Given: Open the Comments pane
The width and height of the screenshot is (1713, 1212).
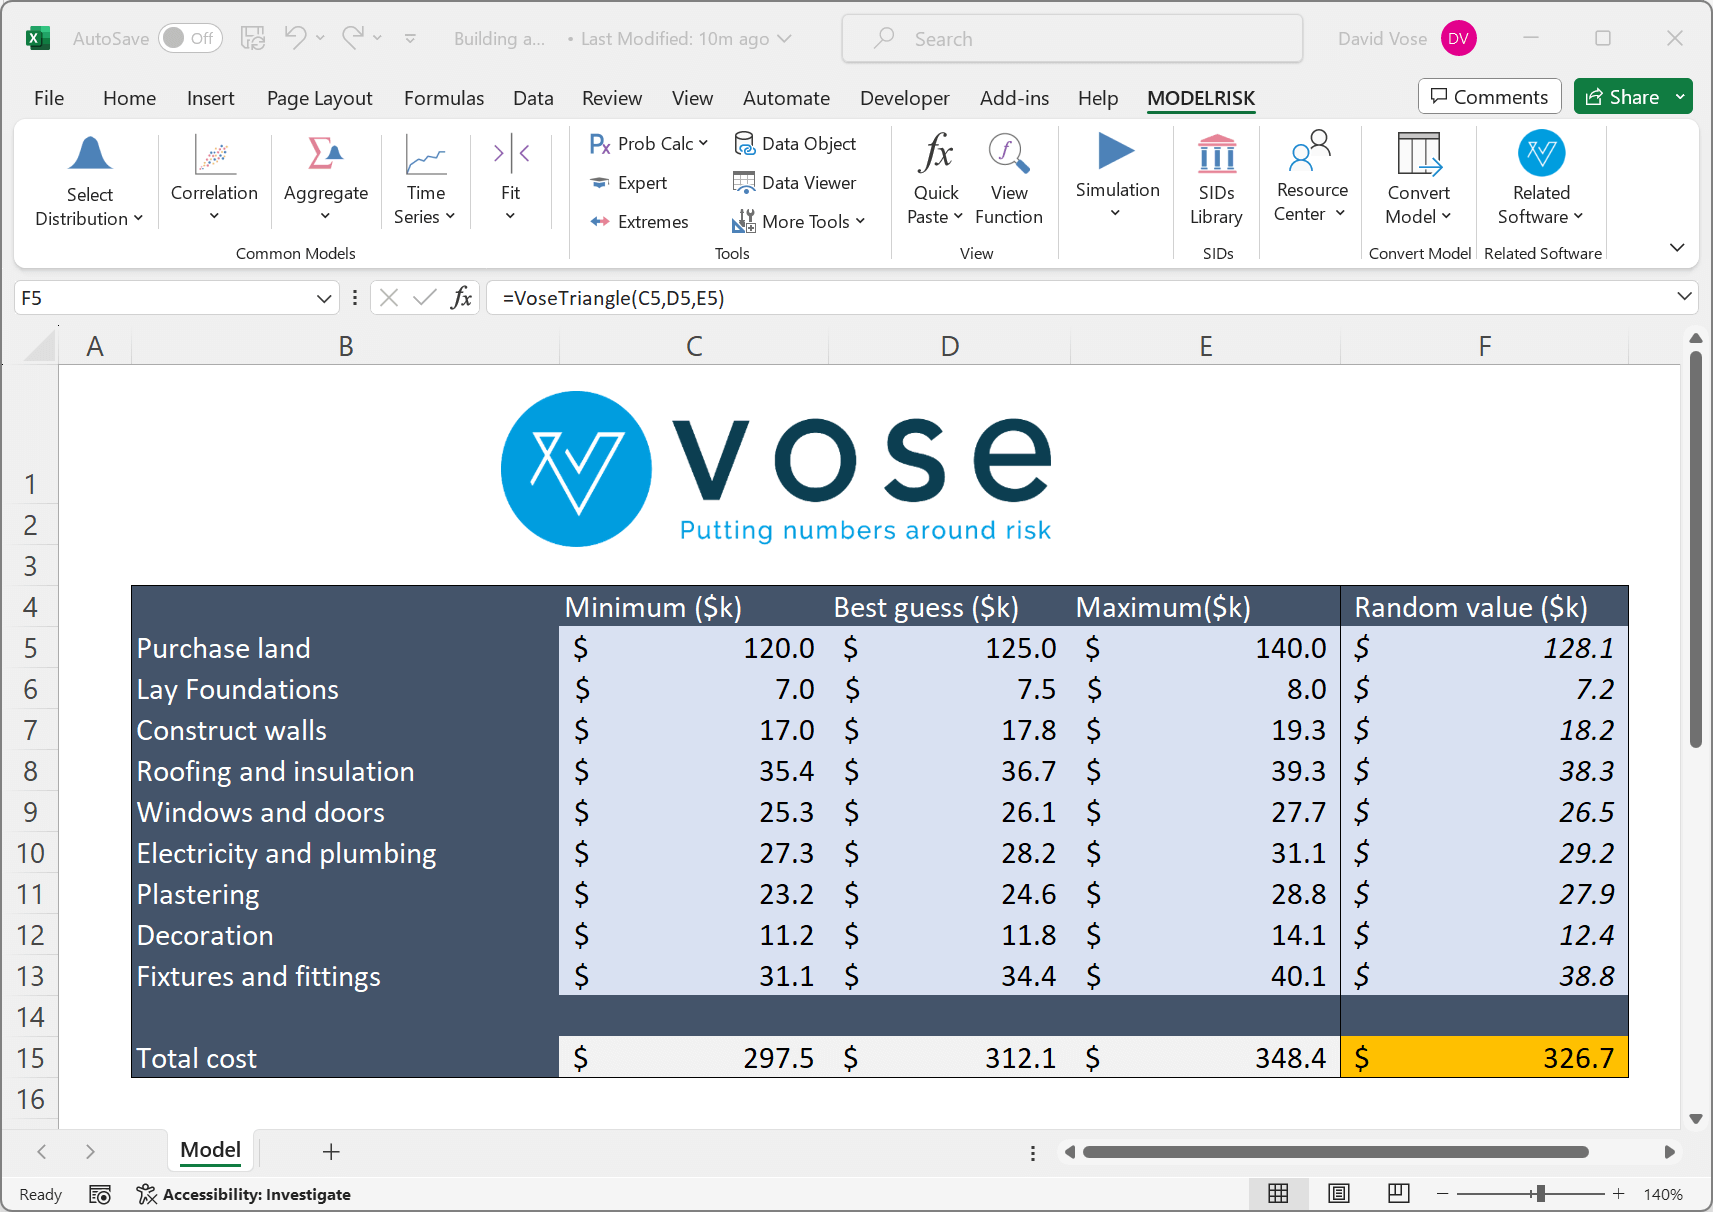Looking at the screenshot, I should click(x=1489, y=96).
